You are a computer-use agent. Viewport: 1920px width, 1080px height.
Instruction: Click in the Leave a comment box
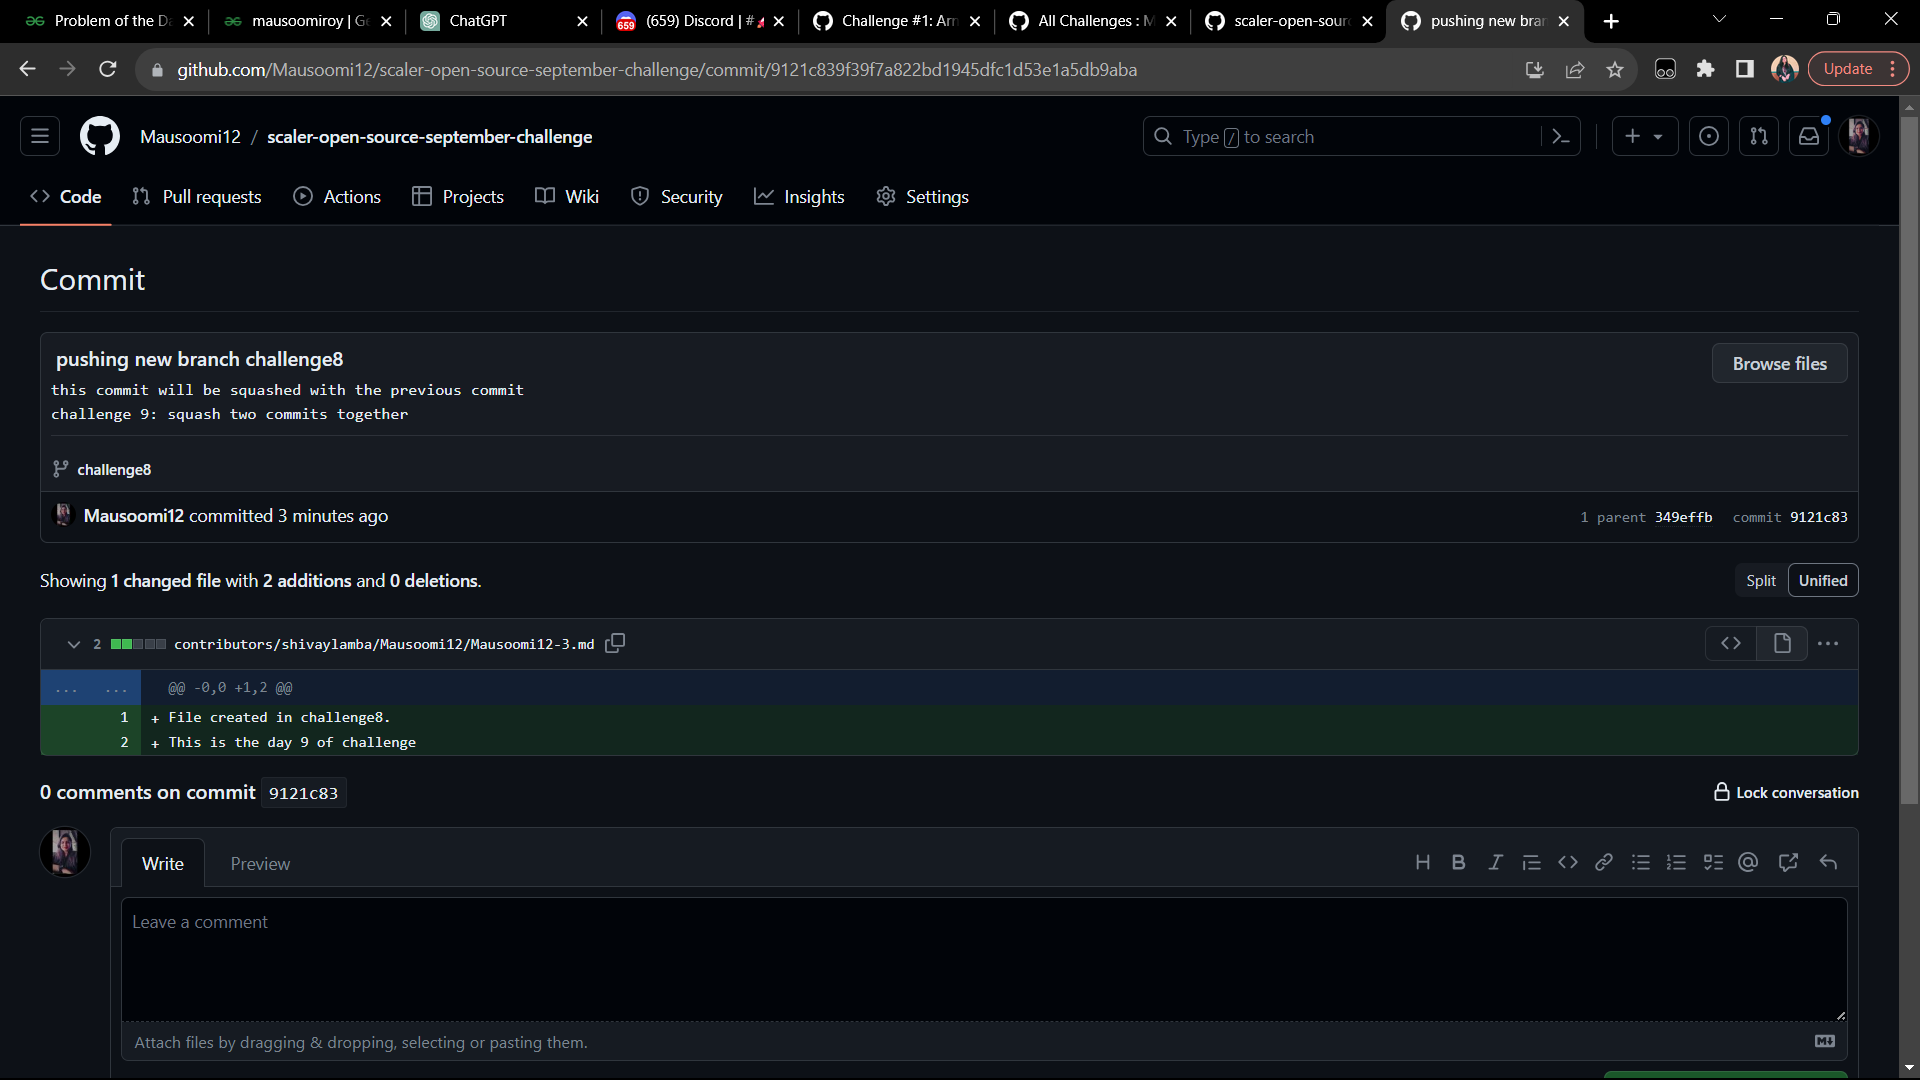click(x=983, y=958)
